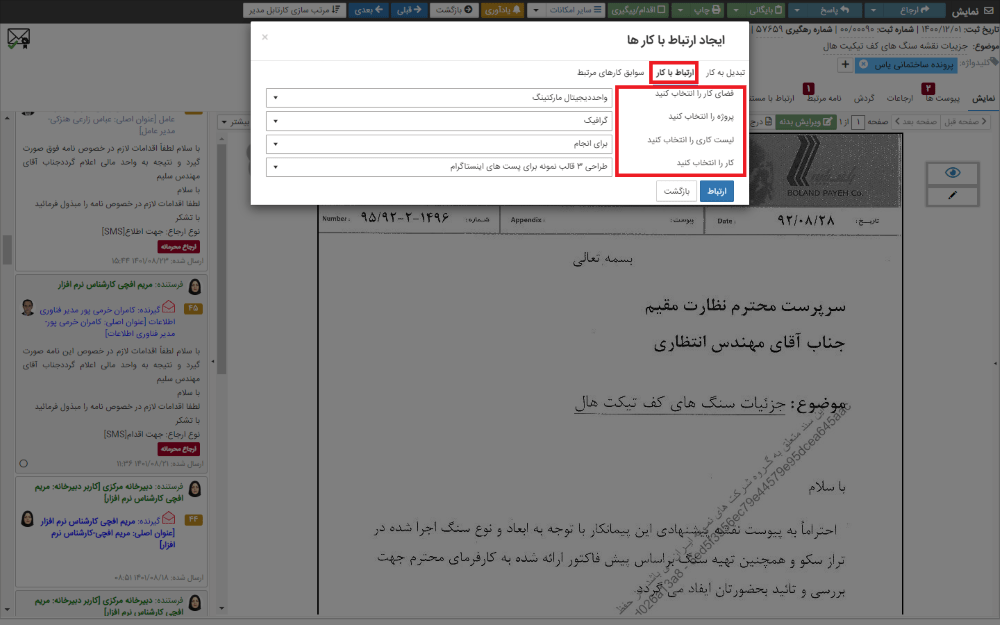Click the blue ارتباط button
The image size is (1000, 625).
tap(718, 189)
